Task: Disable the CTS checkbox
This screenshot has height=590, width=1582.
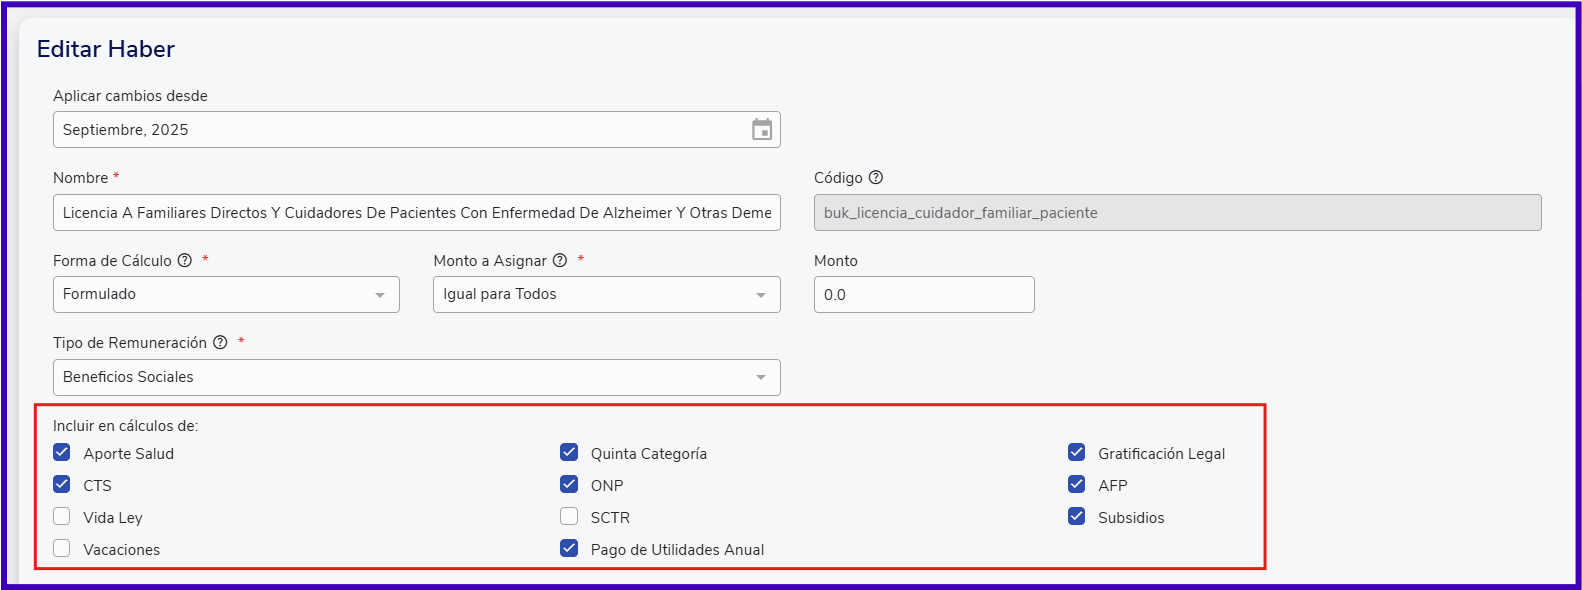Action: point(62,484)
